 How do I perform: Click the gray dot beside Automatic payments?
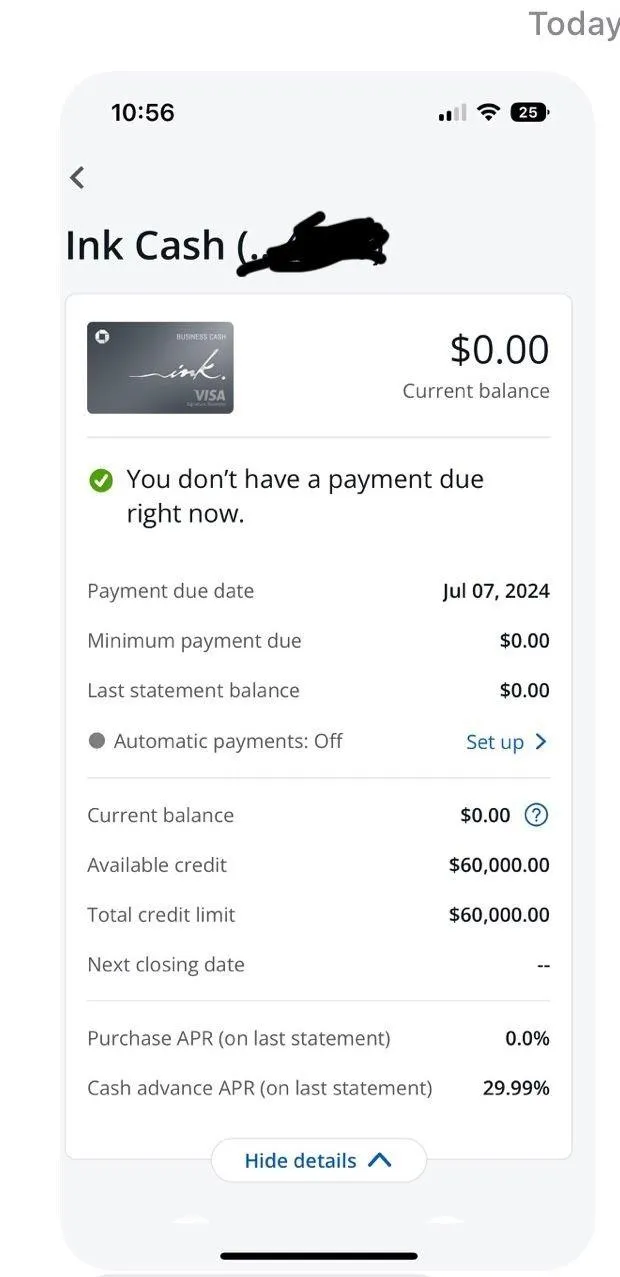pyautogui.click(x=97, y=741)
